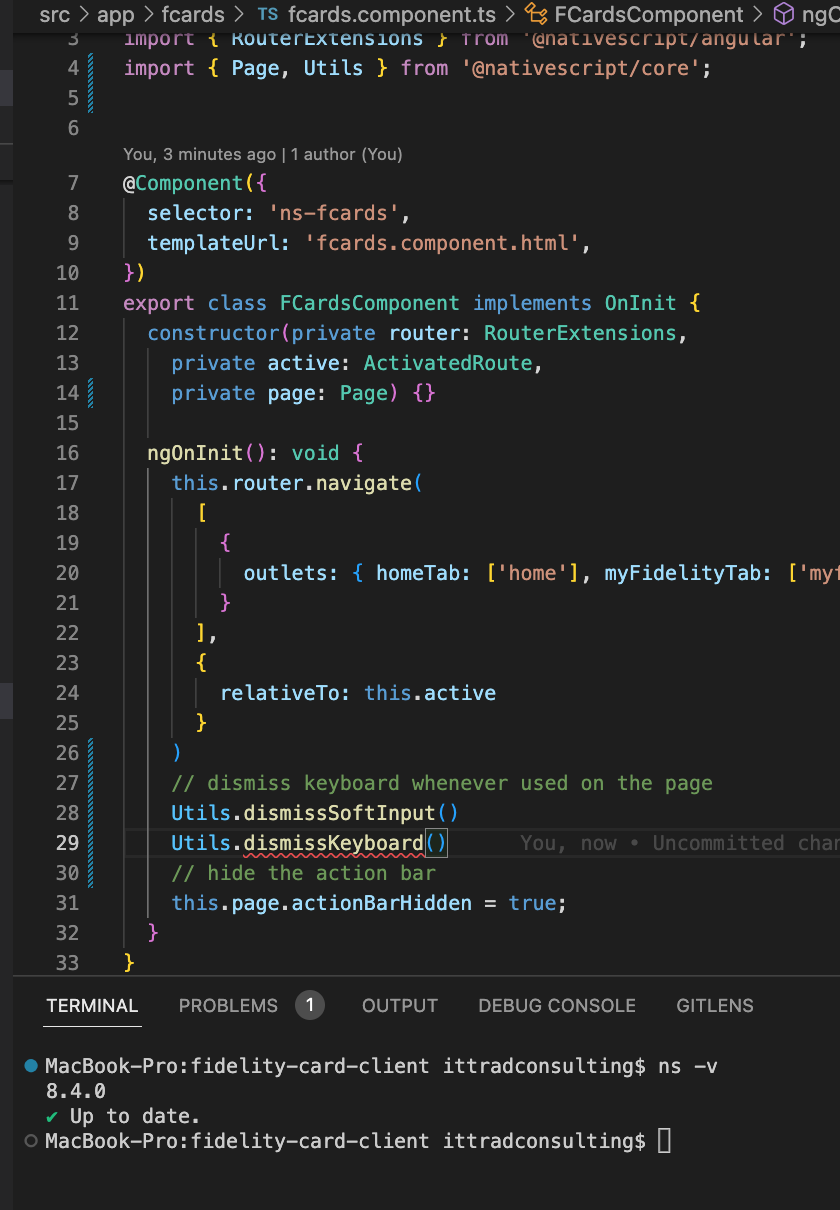This screenshot has height=1210, width=840.
Task: Switch to the GITLENS tab
Action: point(714,1006)
